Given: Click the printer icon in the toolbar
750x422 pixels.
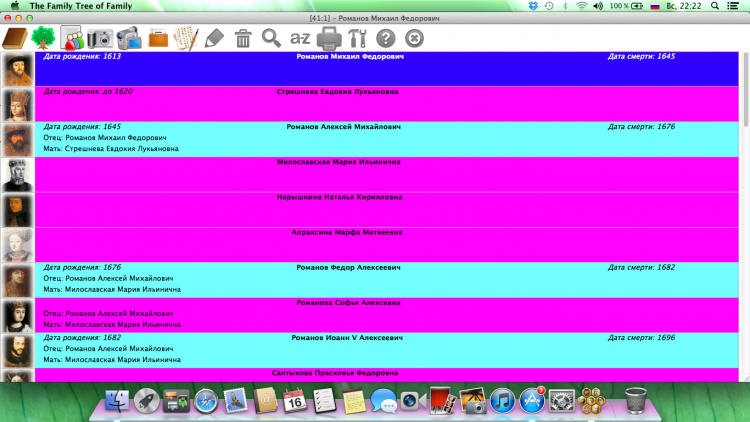Looking at the screenshot, I should coord(329,38).
